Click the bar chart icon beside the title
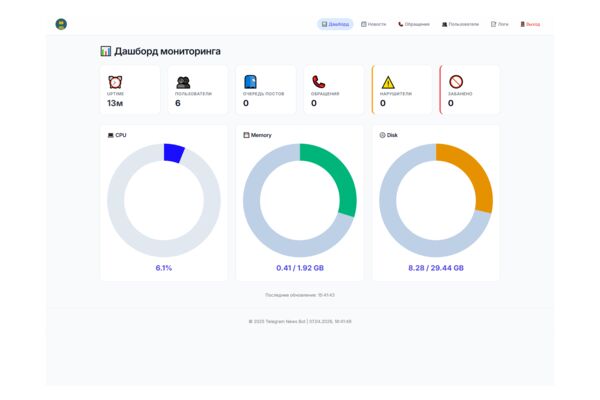The width and height of the screenshot is (600, 400). coord(106,51)
